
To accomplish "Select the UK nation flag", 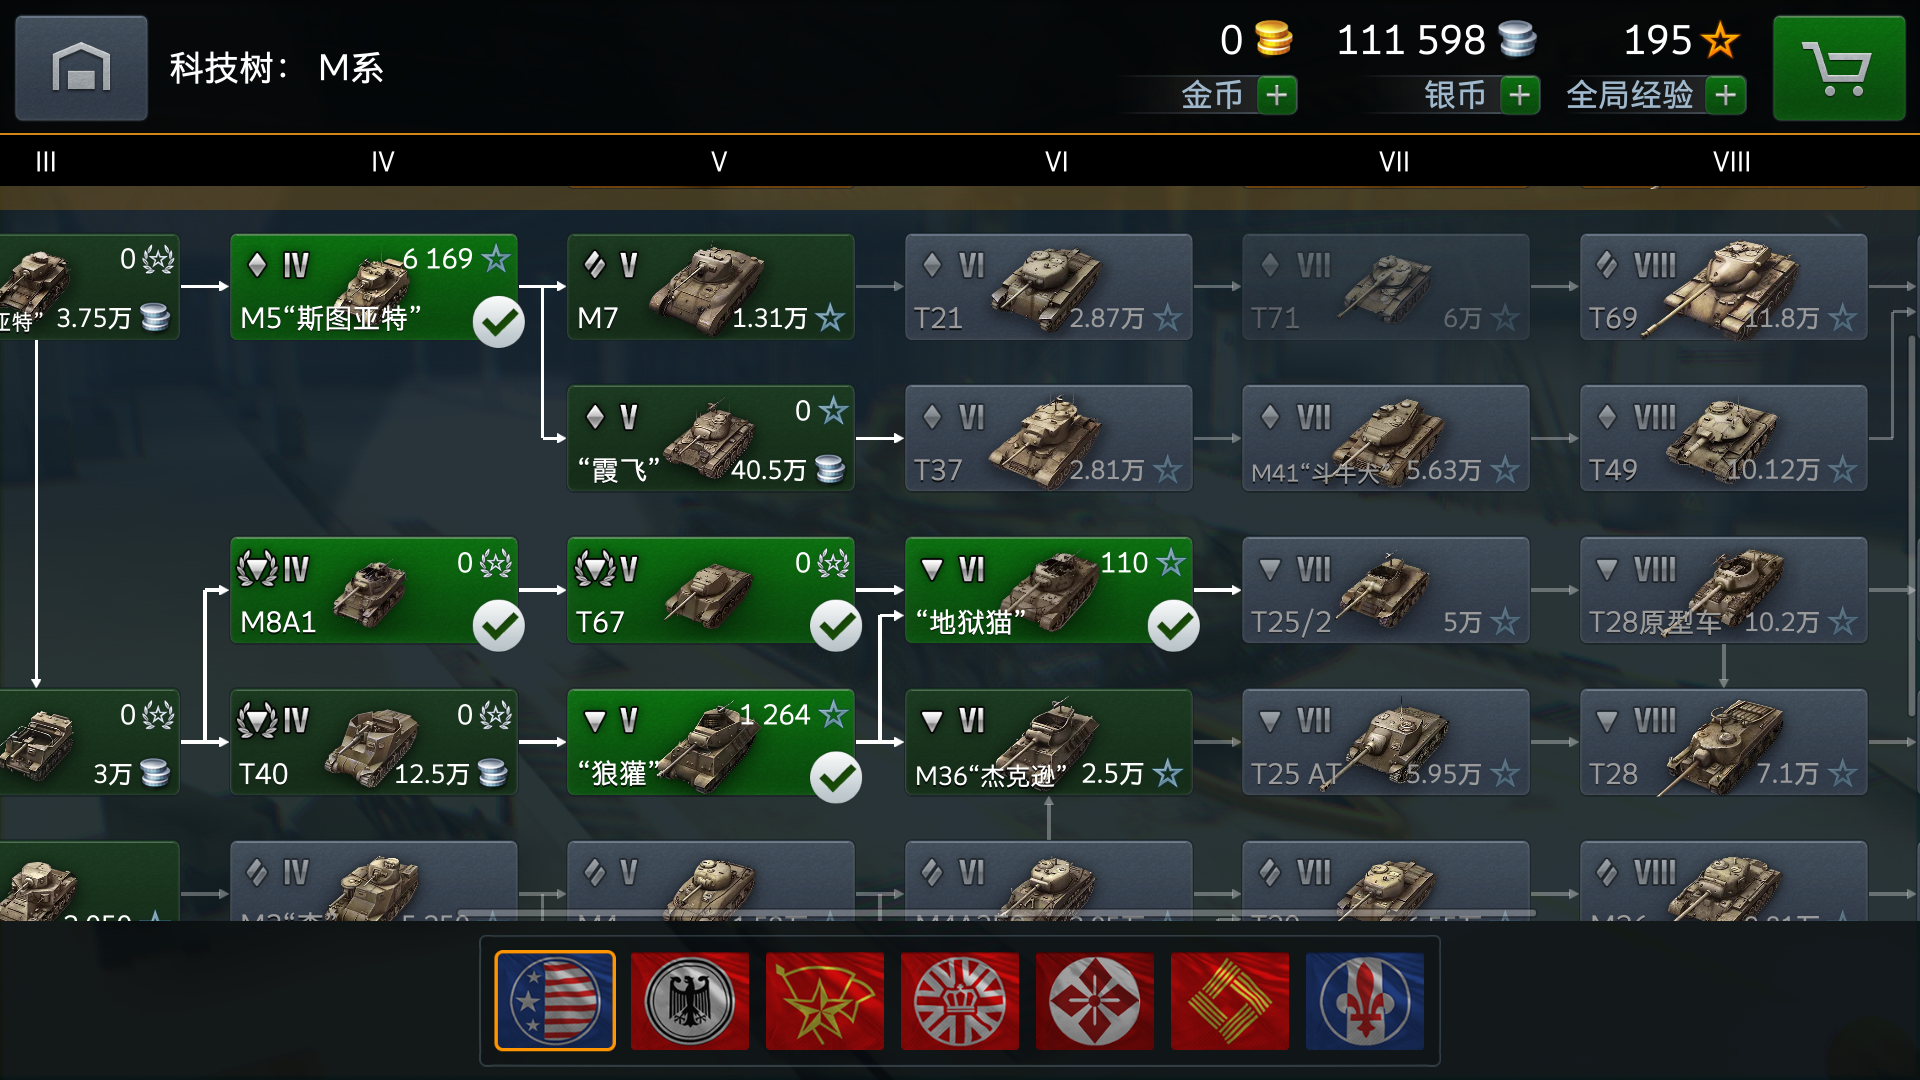I will [960, 1000].
